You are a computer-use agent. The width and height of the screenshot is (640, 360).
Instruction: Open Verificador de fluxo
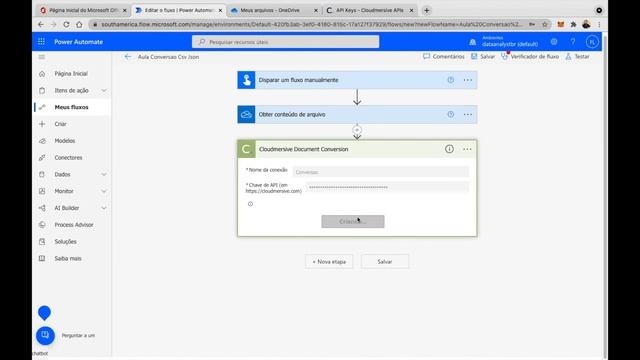pos(530,56)
